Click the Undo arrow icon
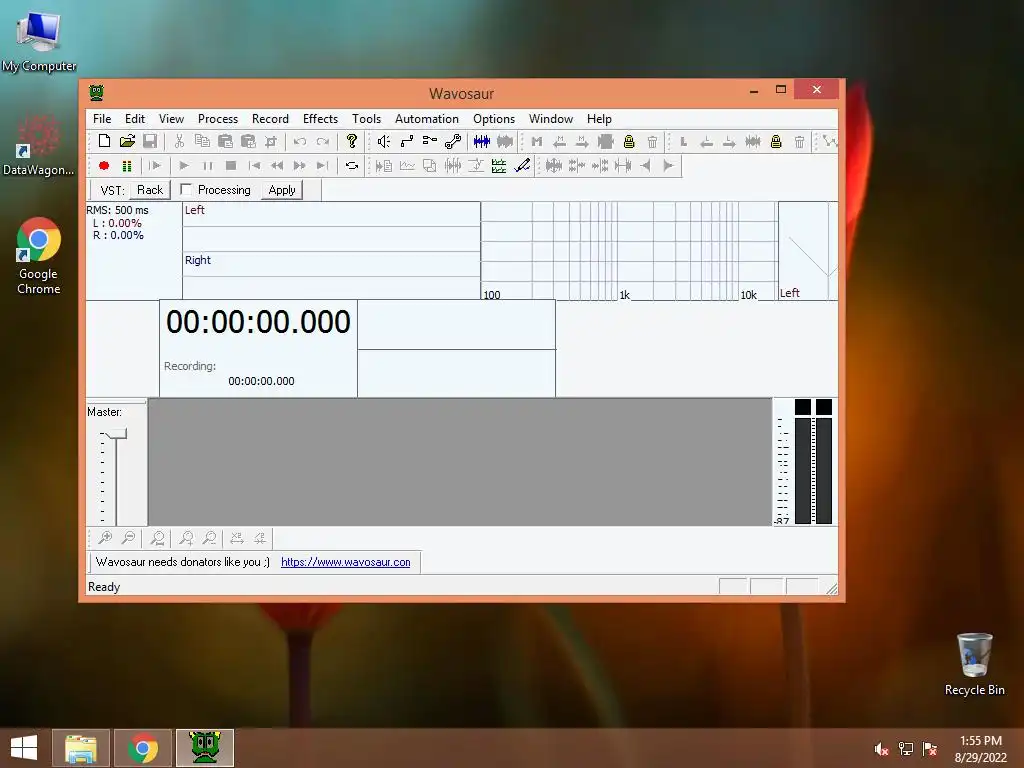The image size is (1024, 768). [300, 141]
